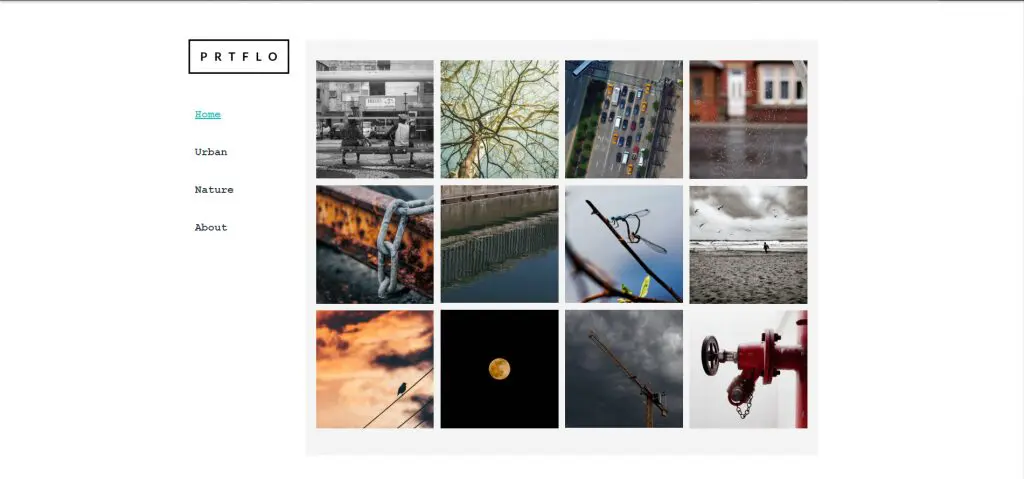Image resolution: width=1024 pixels, height=479 pixels.
Task: Open the rusty chain photo
Action: pos(375,244)
